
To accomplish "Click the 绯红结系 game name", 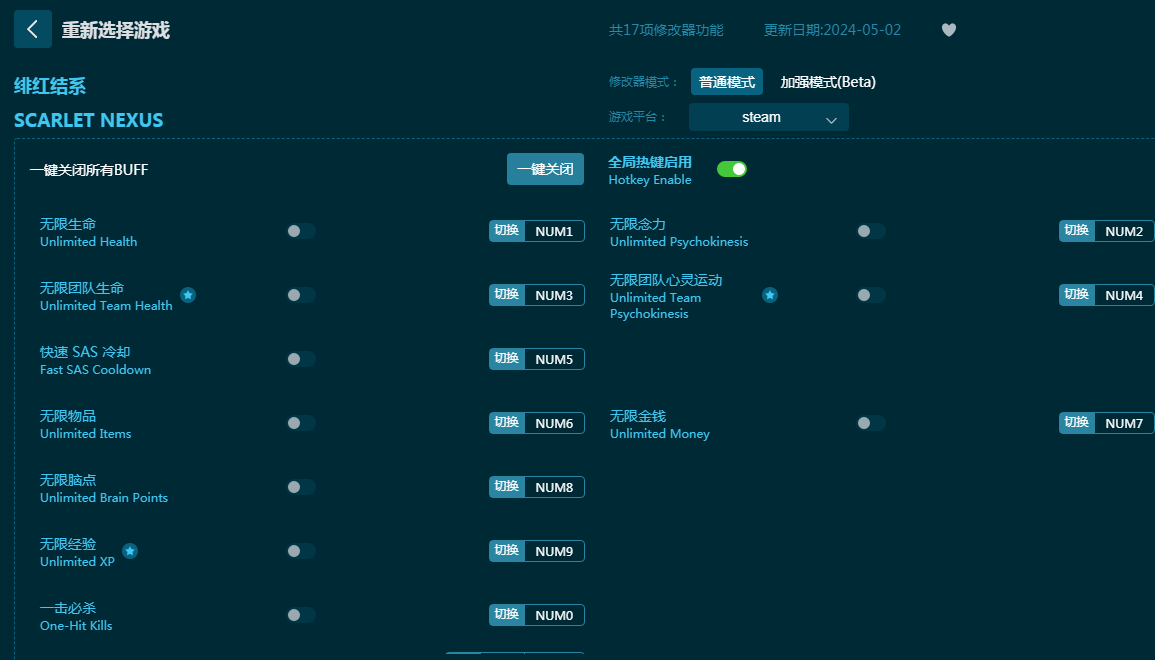I will 50,86.
